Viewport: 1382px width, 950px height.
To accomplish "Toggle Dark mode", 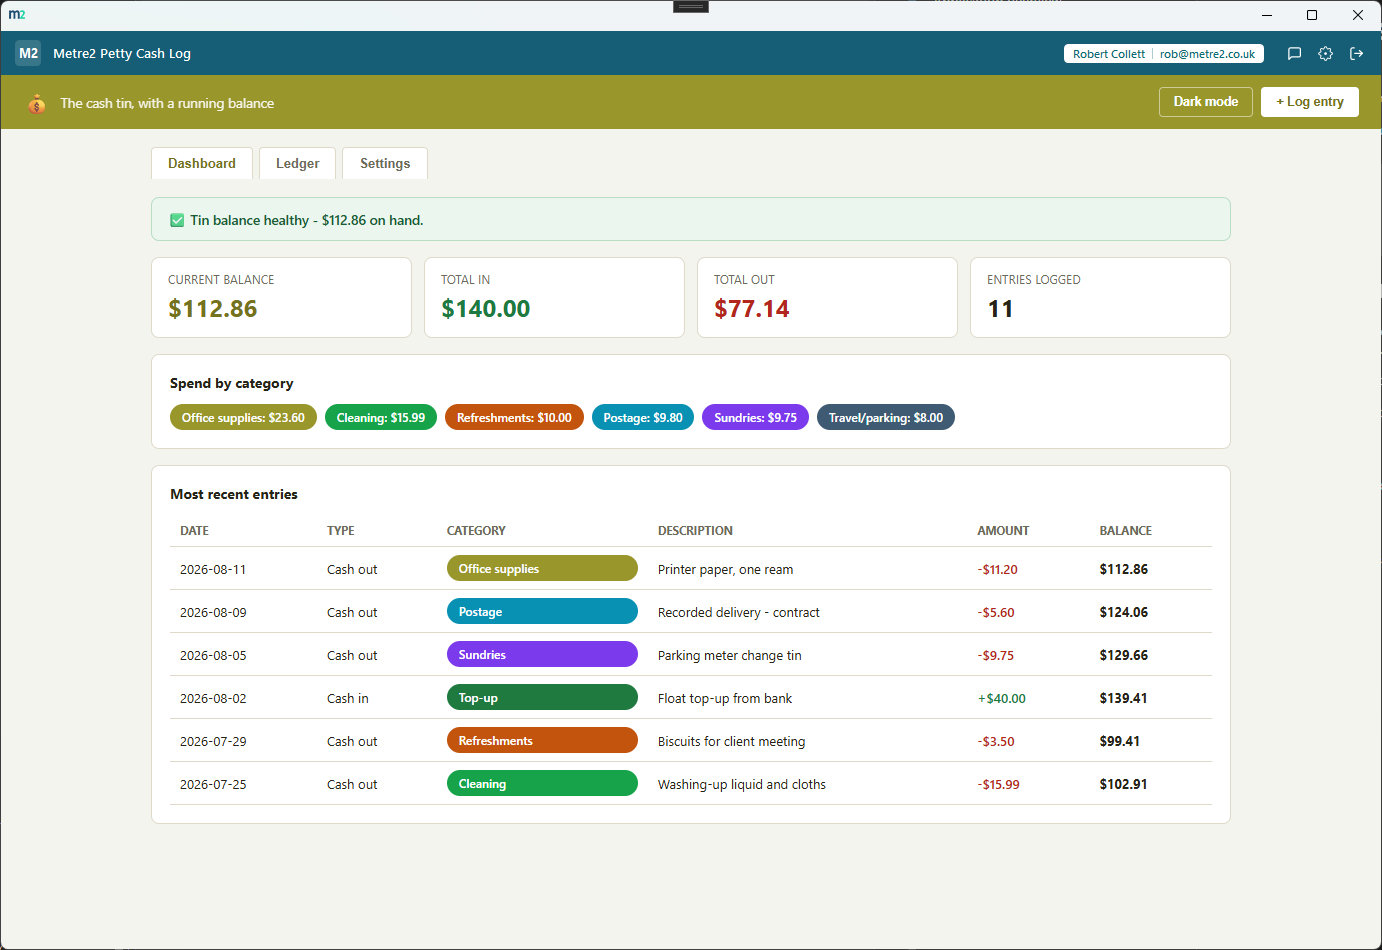I will point(1205,102).
